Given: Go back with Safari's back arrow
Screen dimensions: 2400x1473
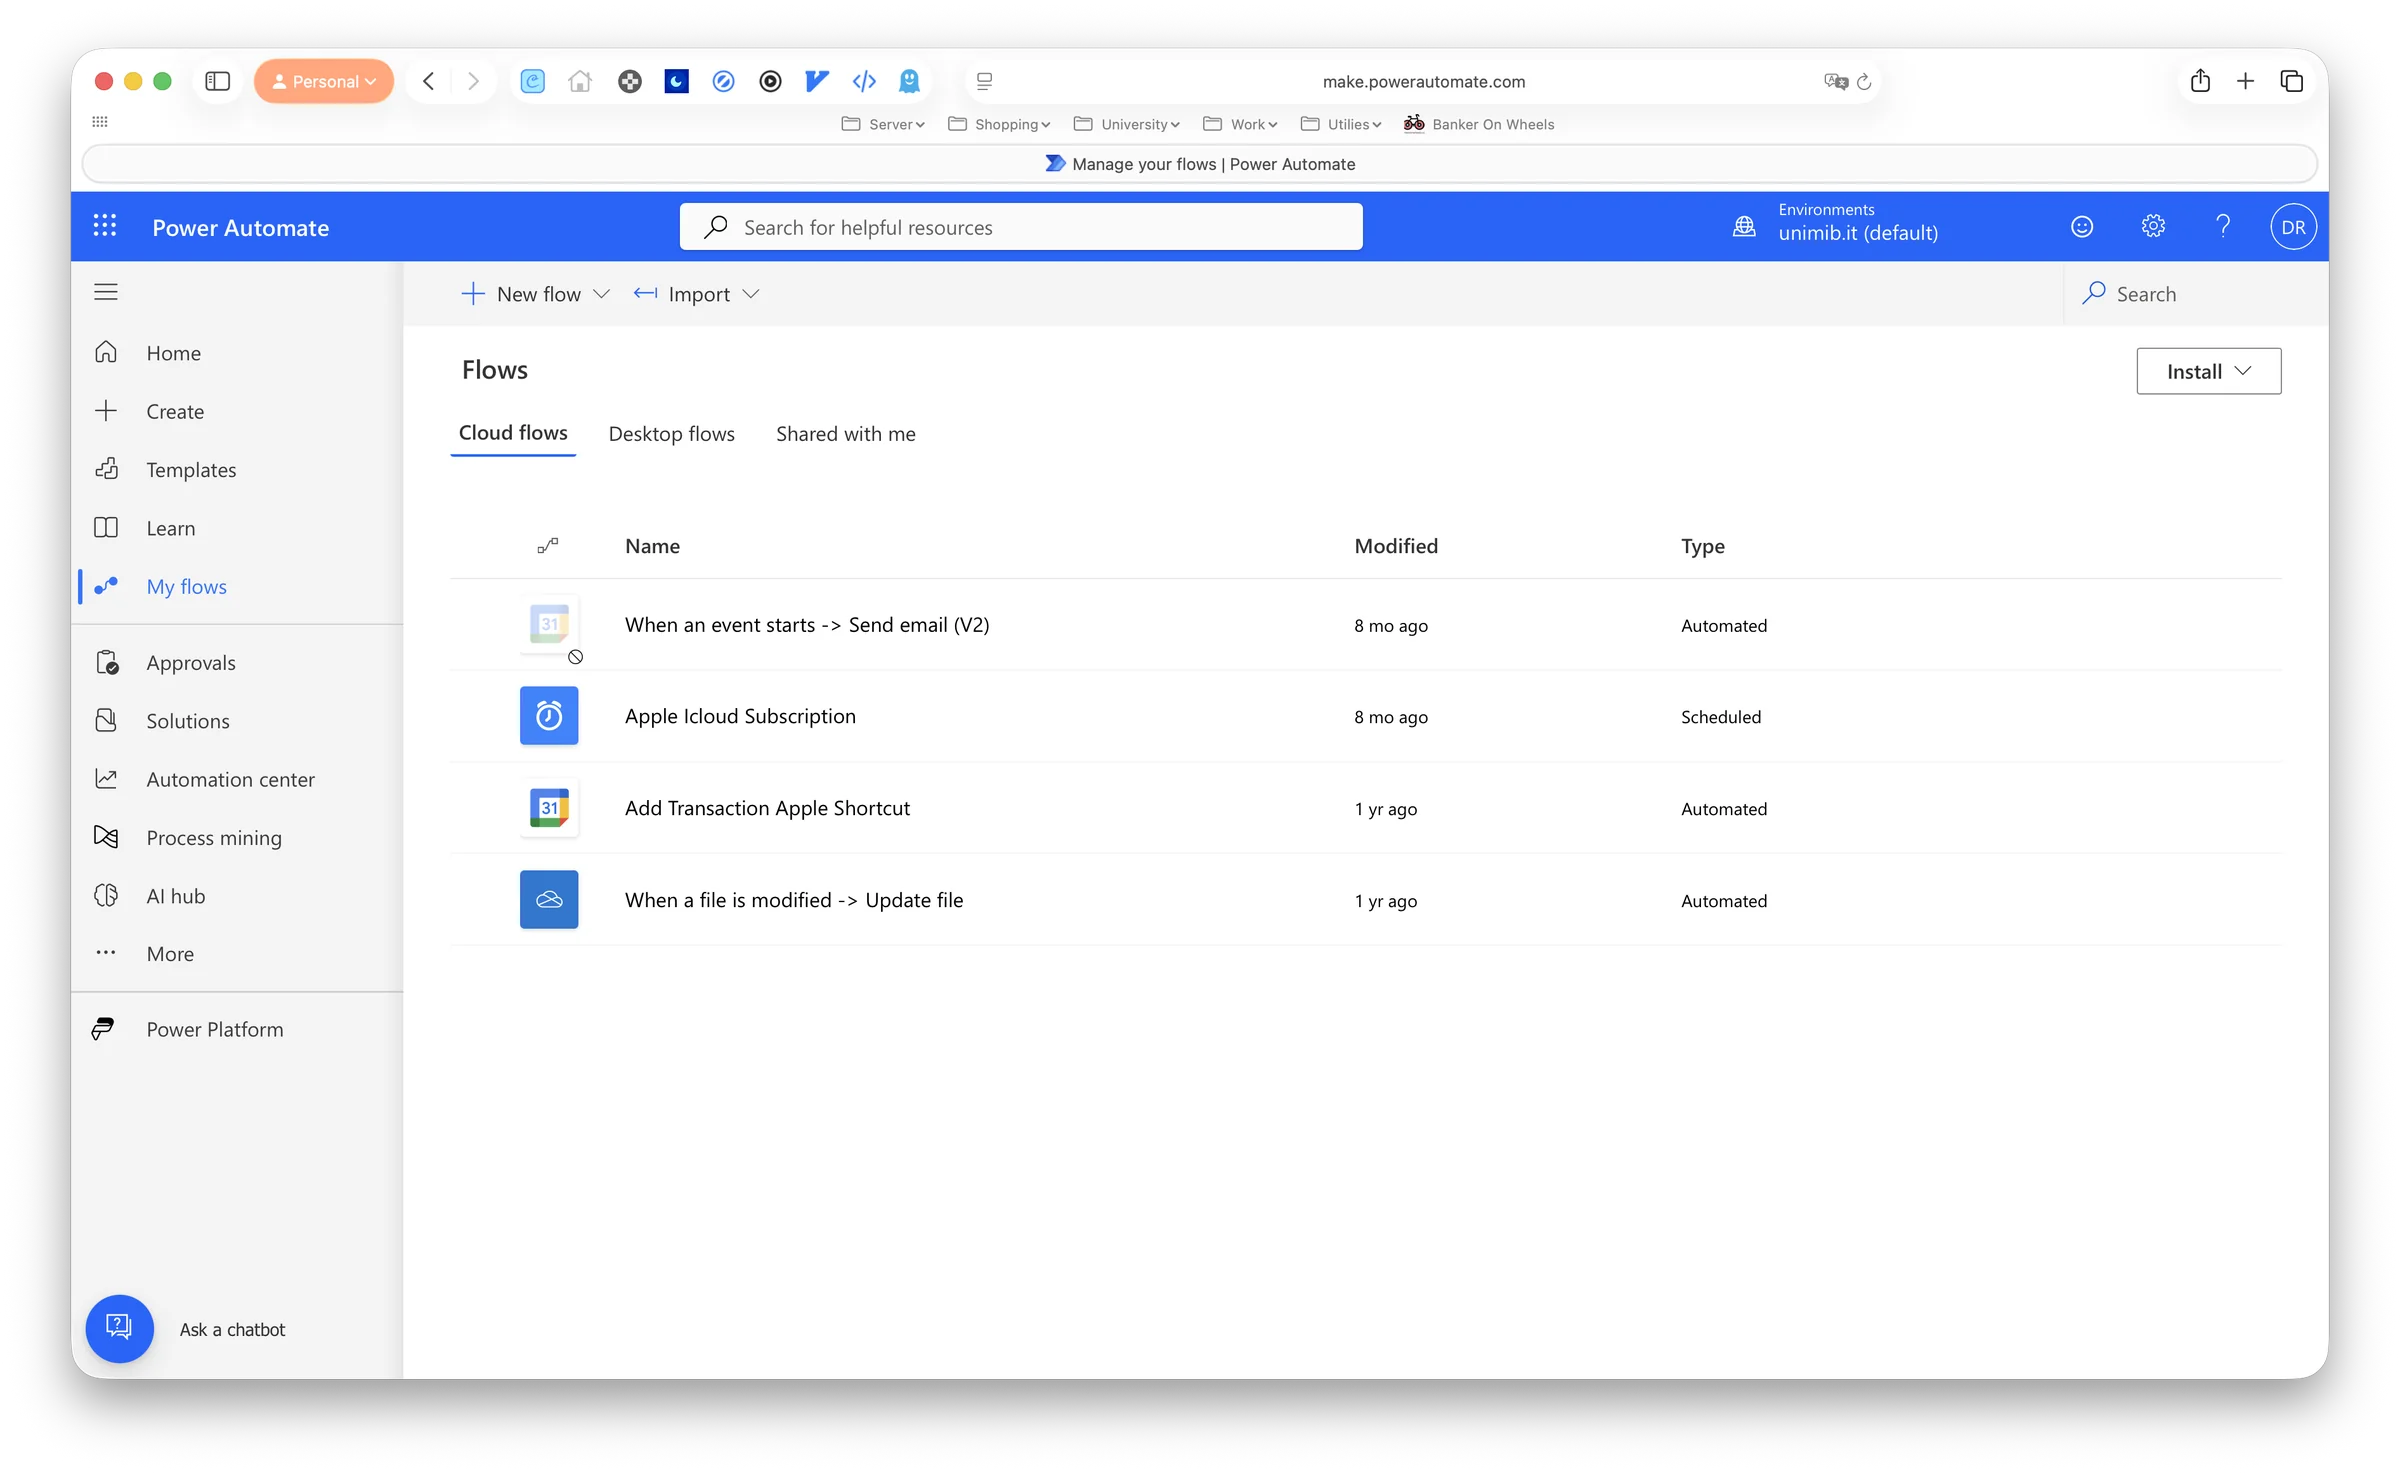Looking at the screenshot, I should click(x=429, y=81).
